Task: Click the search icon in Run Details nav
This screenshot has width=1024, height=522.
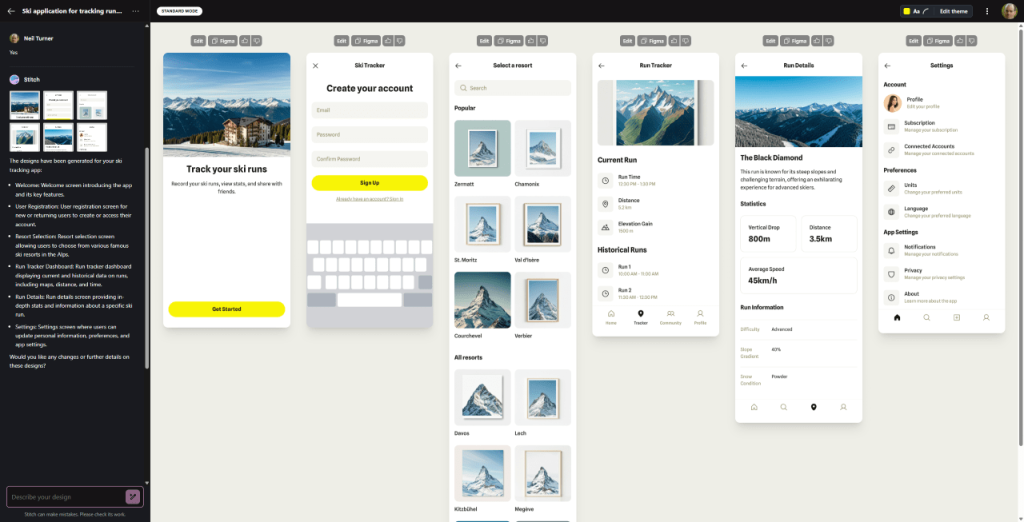Action: click(784, 407)
